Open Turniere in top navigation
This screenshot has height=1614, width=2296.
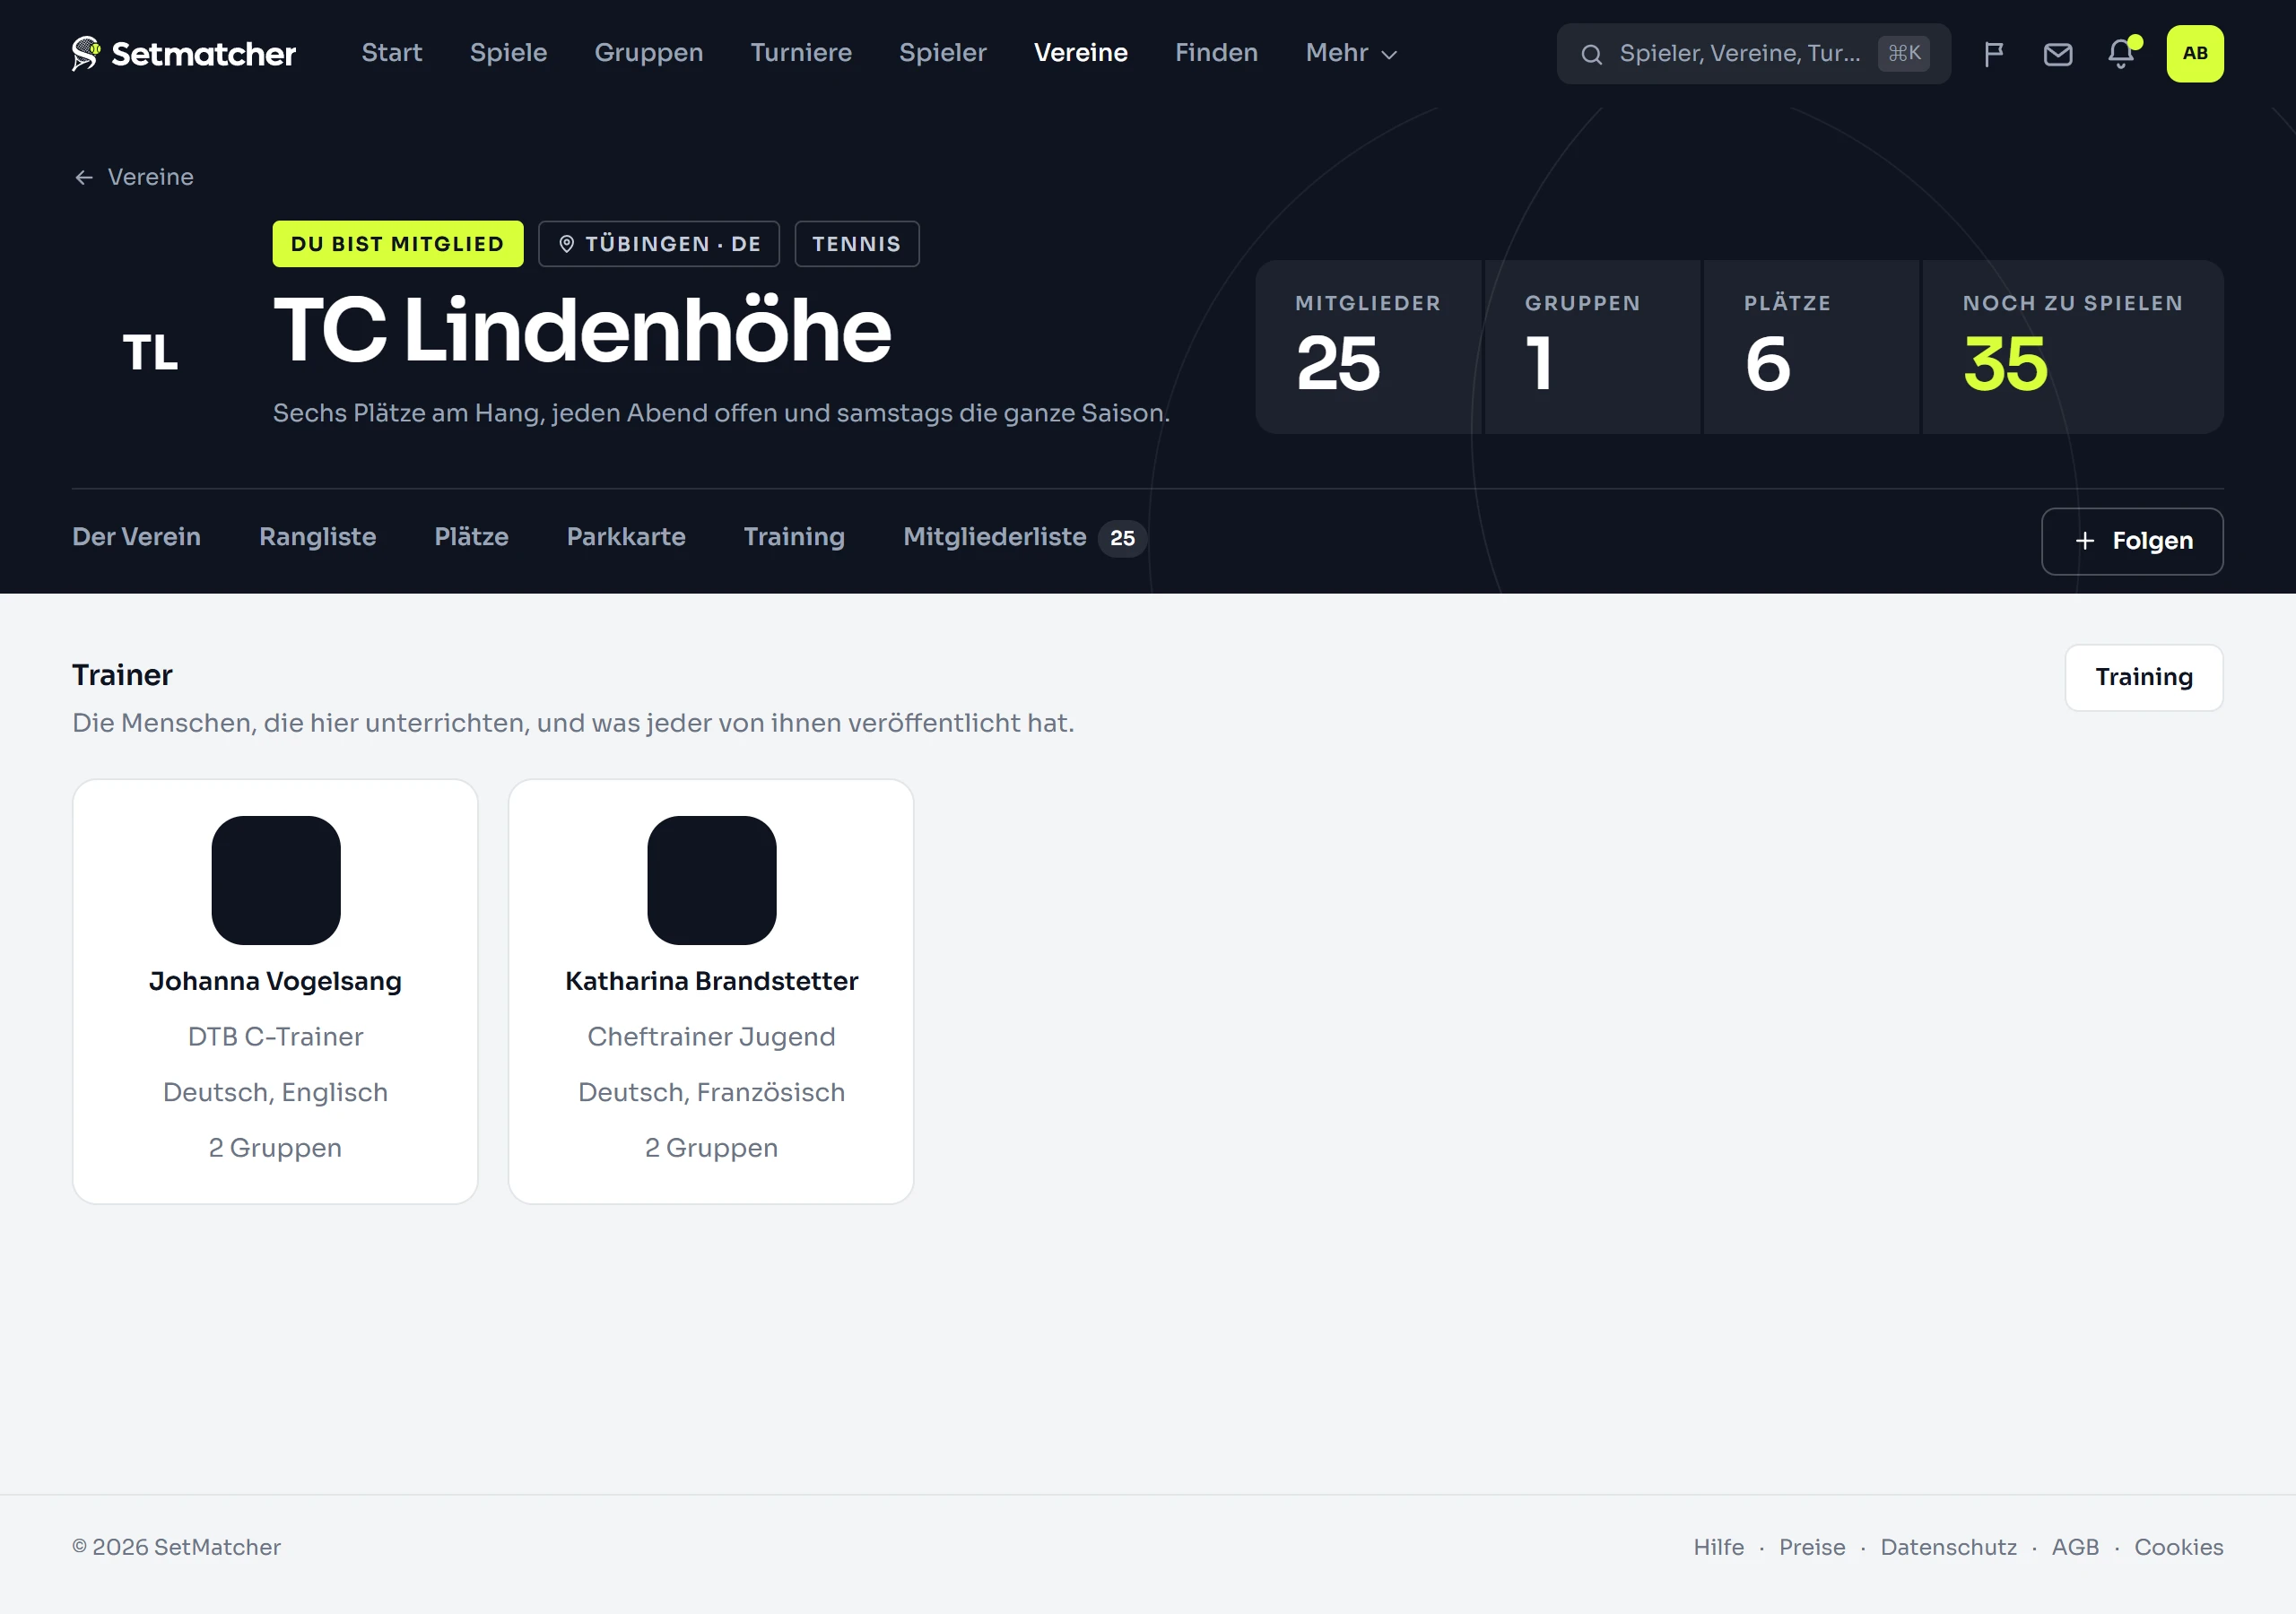[x=801, y=53]
